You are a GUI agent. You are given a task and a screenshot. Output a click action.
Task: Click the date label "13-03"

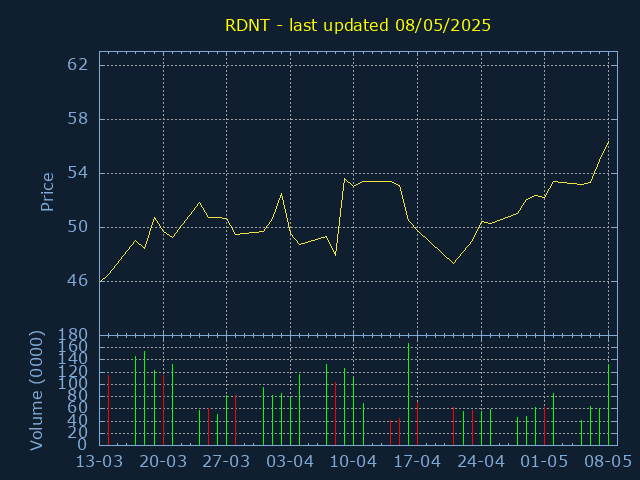pyautogui.click(x=100, y=462)
